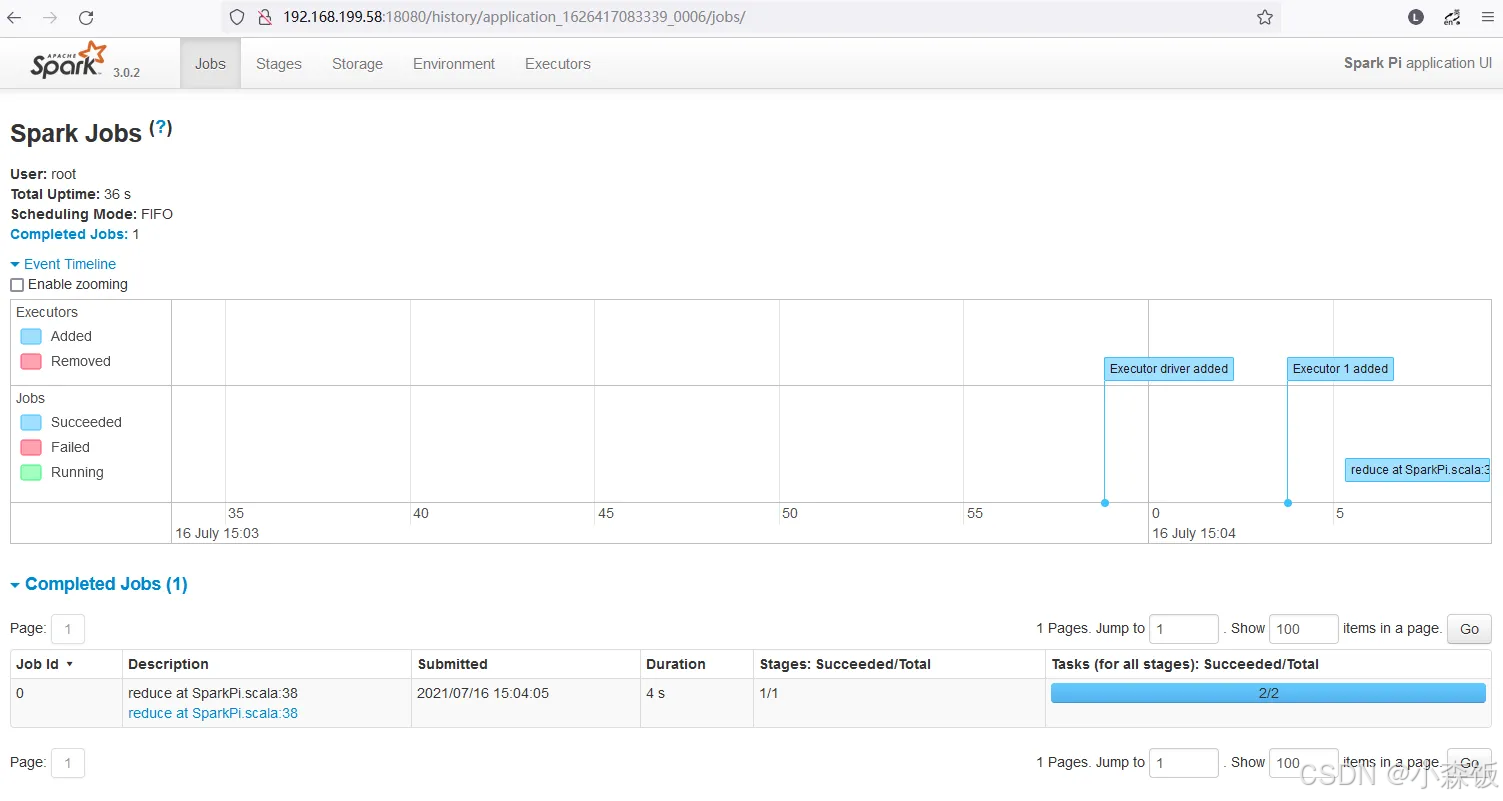Click the Total Uptime: 36 s text
Viewport: 1503px width, 801px height.
(71, 194)
